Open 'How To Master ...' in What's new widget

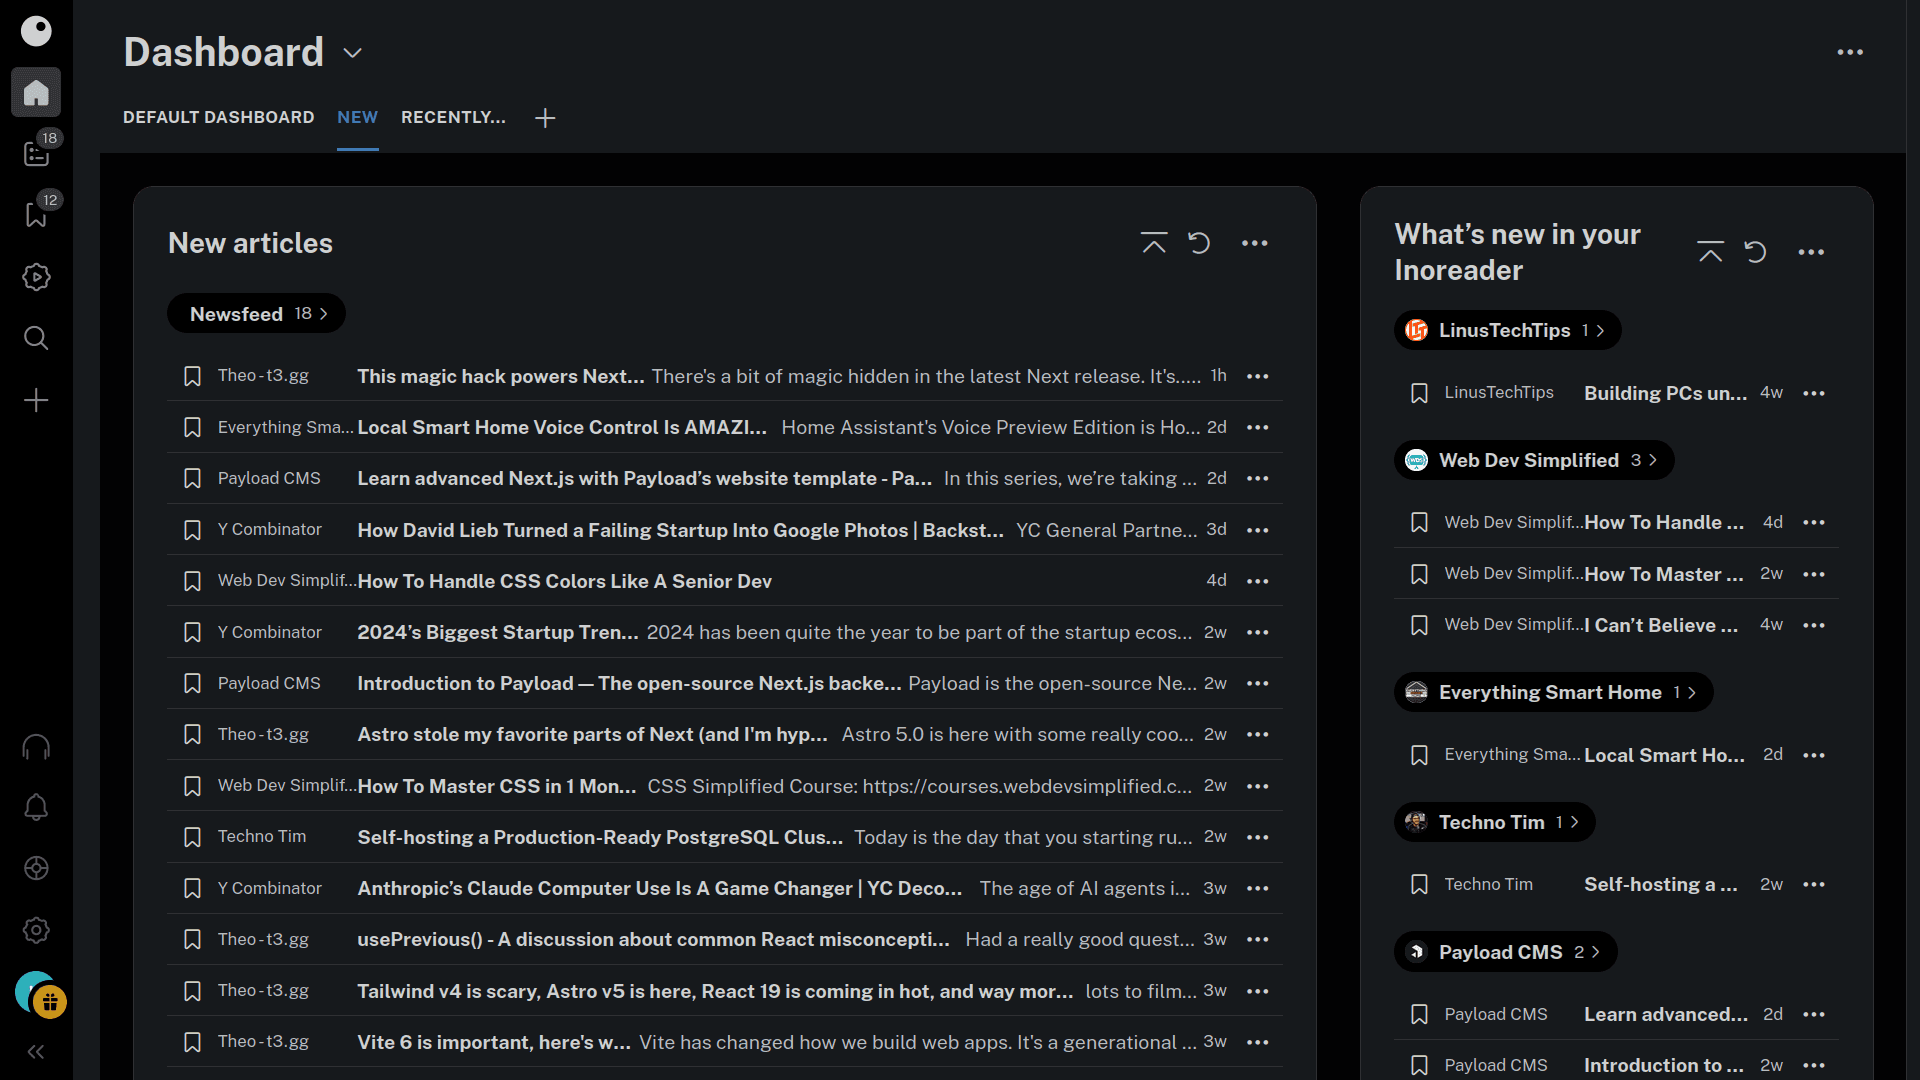click(1664, 574)
